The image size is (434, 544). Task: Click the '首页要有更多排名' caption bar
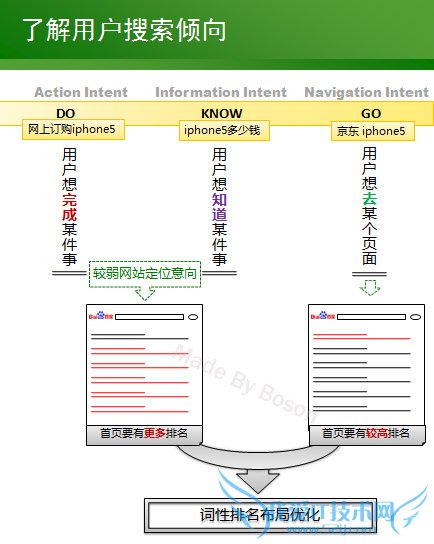(144, 434)
